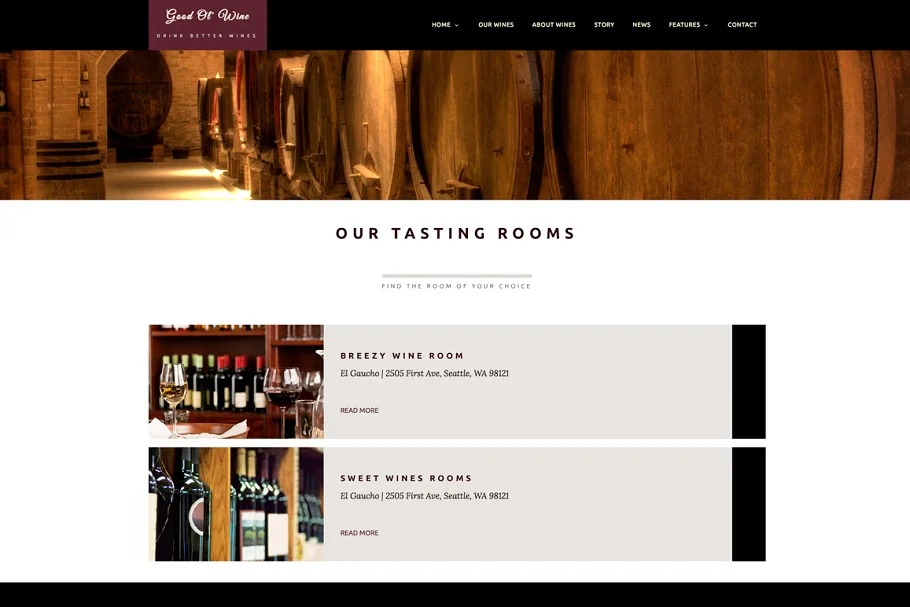Open the About Wines menu item
The height and width of the screenshot is (607, 910).
[554, 24]
